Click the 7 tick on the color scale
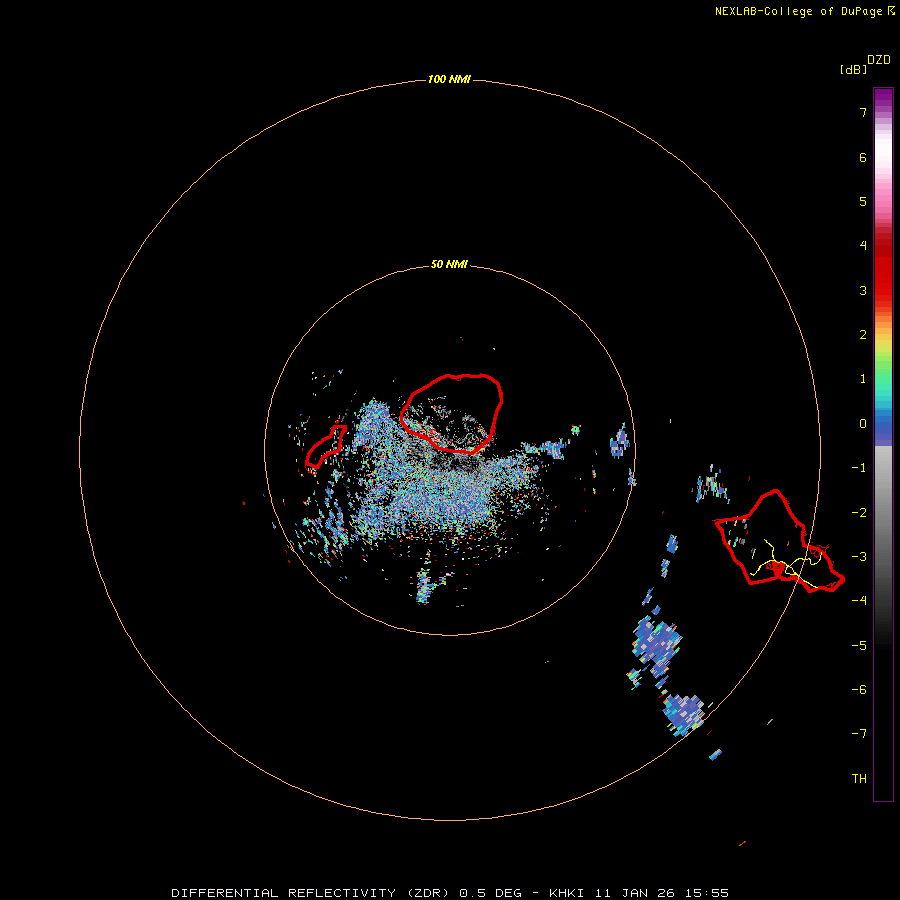This screenshot has width=900, height=900. (863, 112)
